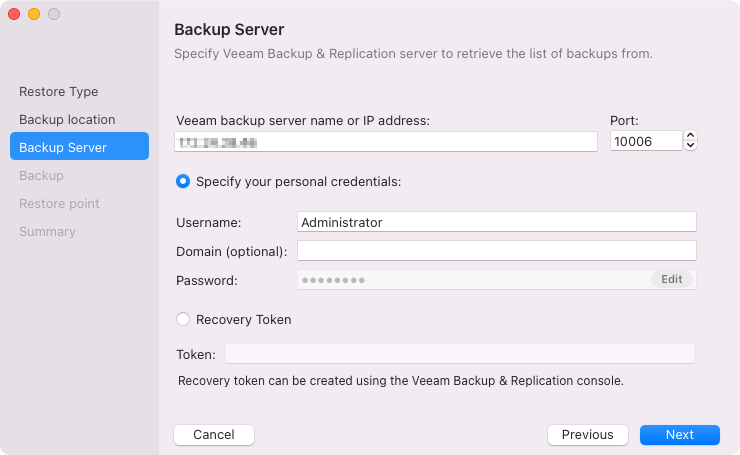Viewport: 740px width, 455px height.
Task: Click the server name or IP address field
Action: tap(386, 142)
